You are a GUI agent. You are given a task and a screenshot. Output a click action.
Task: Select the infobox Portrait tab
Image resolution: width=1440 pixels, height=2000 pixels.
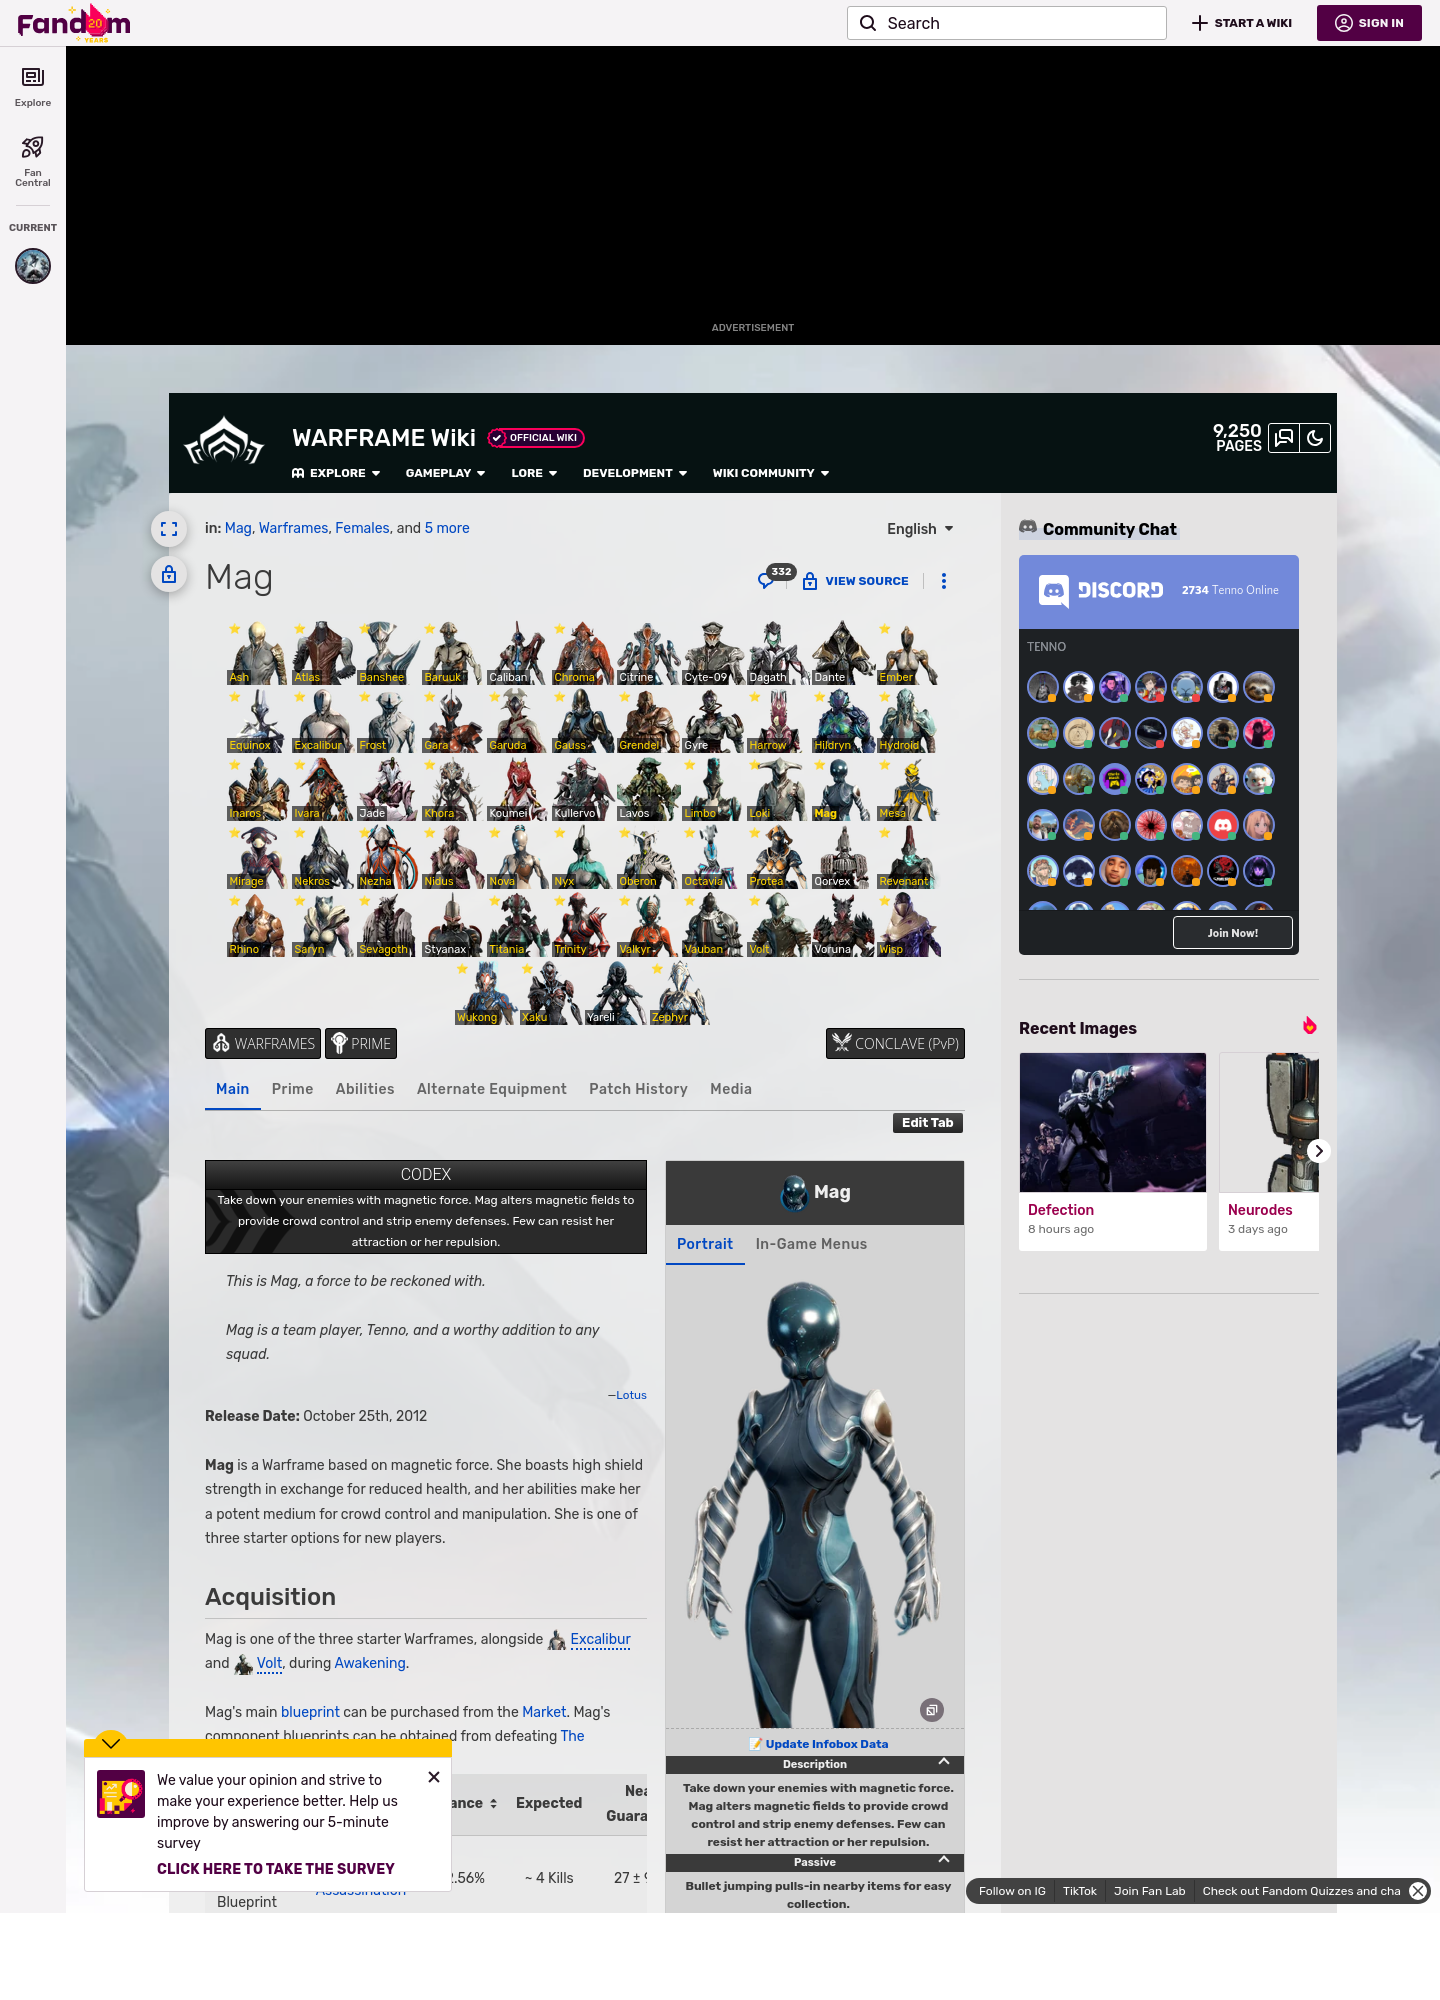click(705, 1244)
